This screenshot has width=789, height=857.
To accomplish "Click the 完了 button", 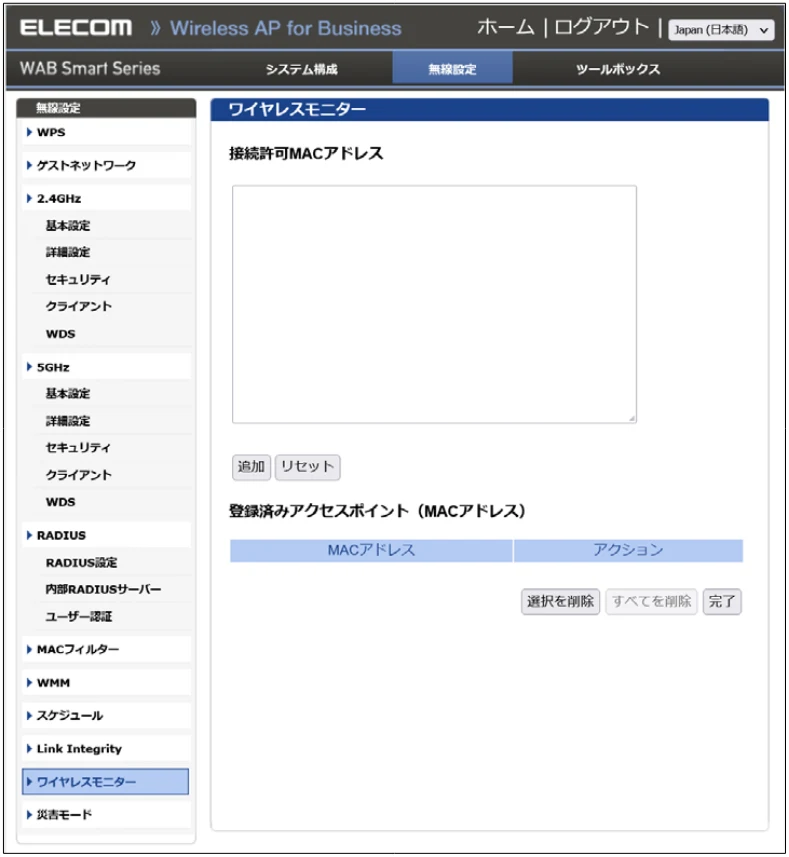I will coord(722,602).
